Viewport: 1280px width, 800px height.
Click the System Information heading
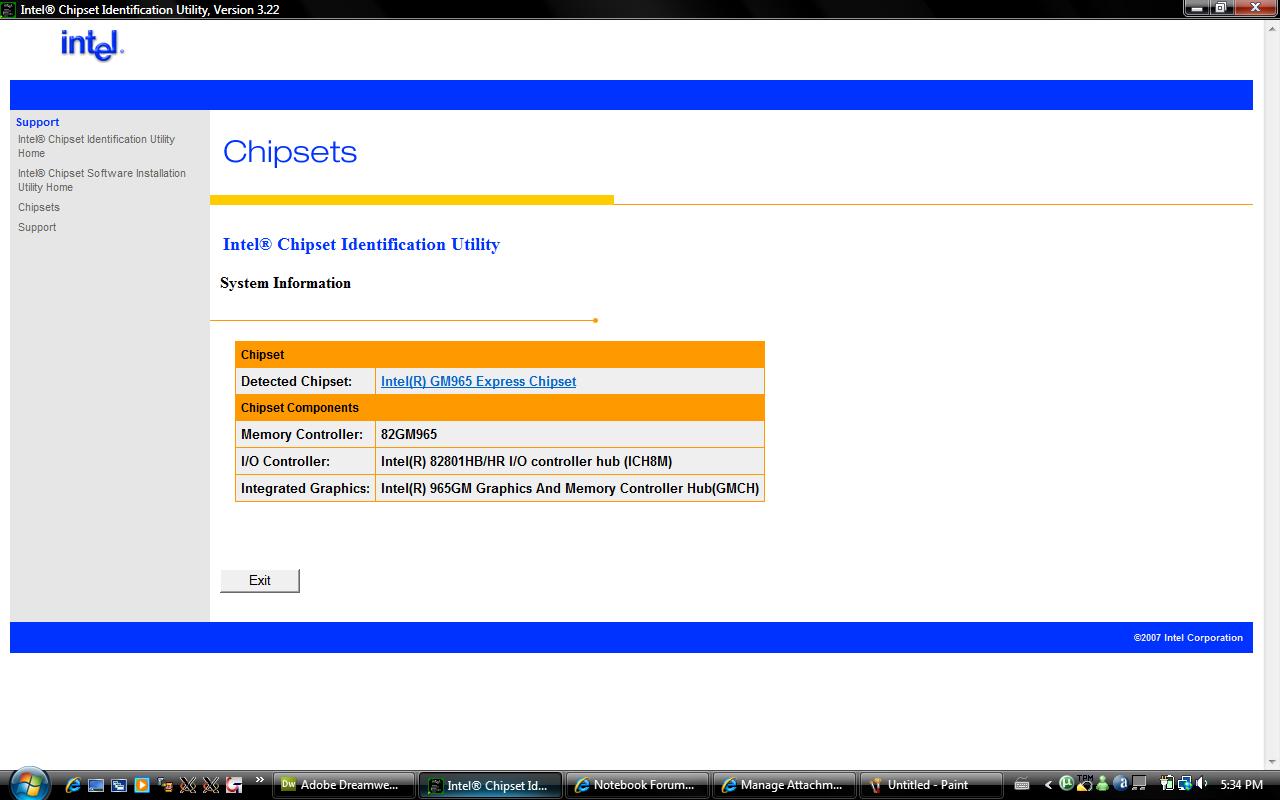pos(285,283)
